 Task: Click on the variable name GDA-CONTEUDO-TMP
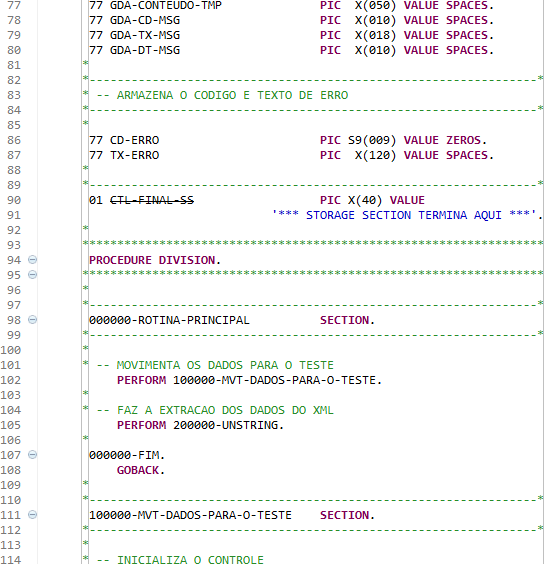[x=166, y=5]
